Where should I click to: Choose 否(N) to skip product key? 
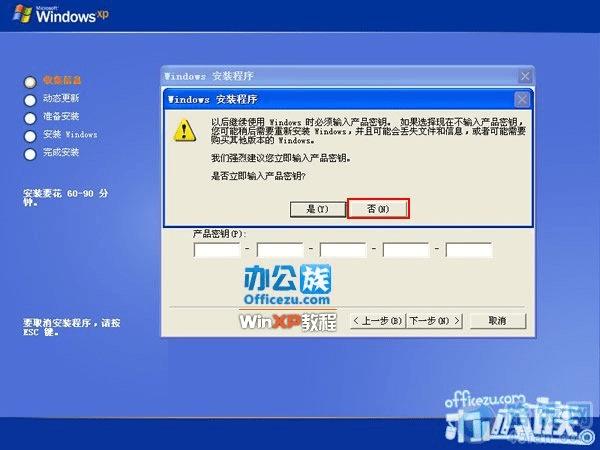coord(378,209)
